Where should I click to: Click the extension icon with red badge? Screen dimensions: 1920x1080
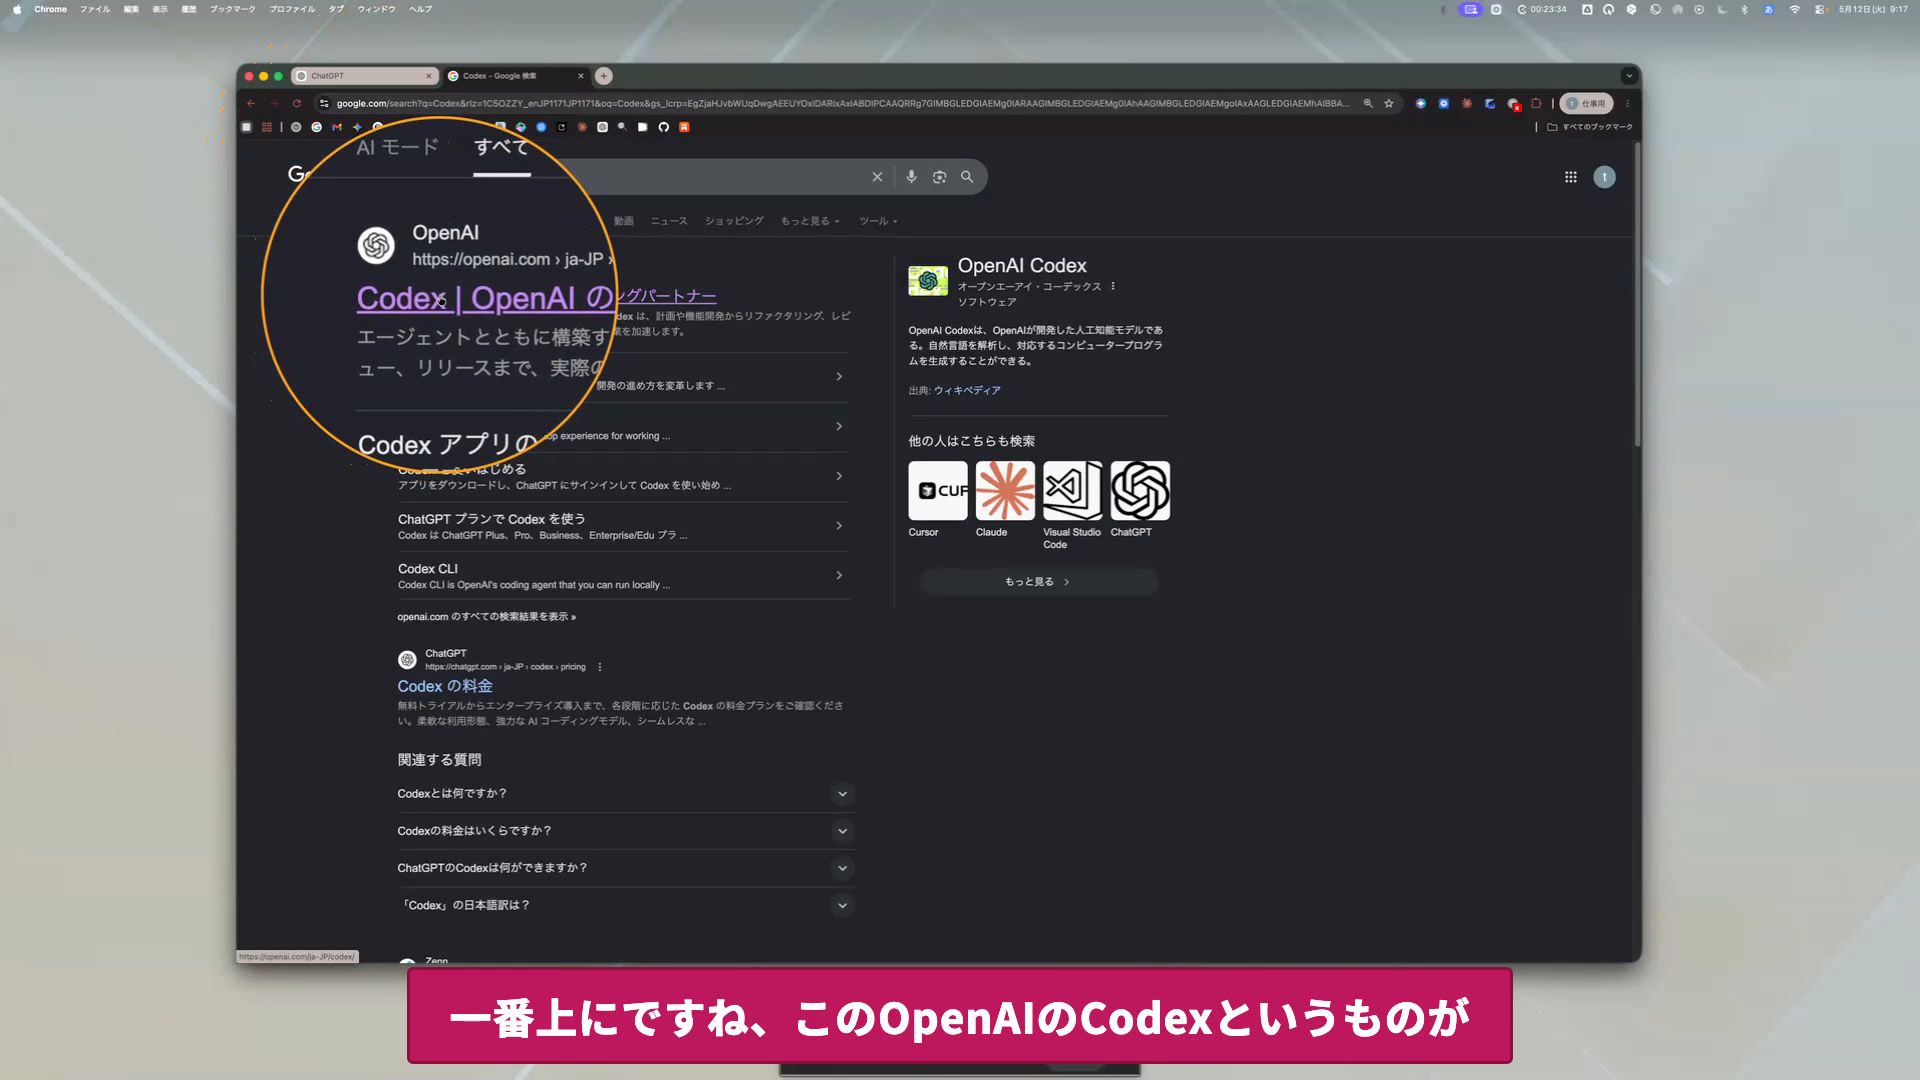[1514, 104]
